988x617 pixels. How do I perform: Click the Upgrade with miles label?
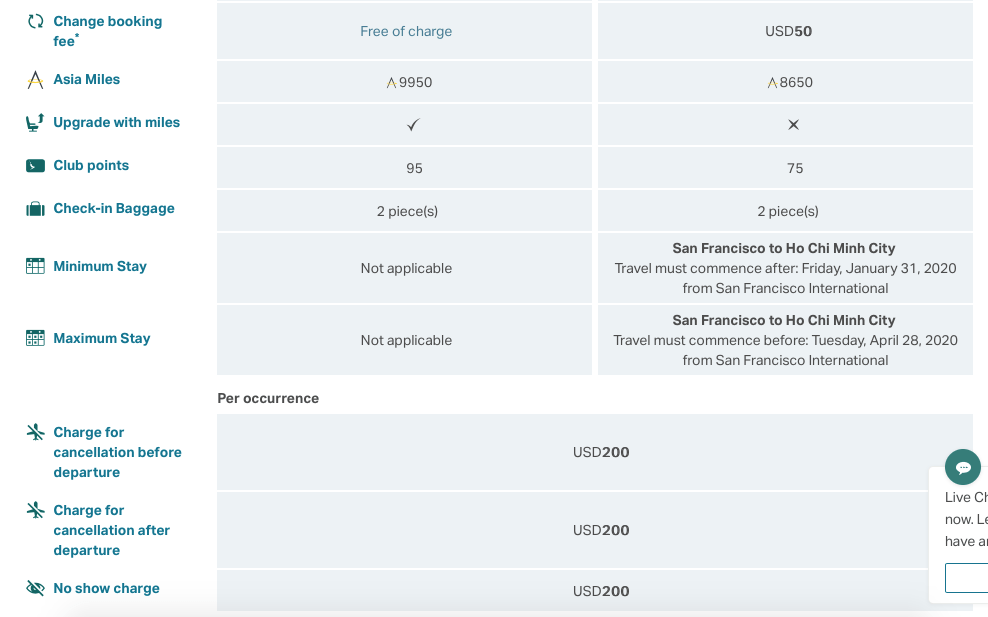pos(117,123)
